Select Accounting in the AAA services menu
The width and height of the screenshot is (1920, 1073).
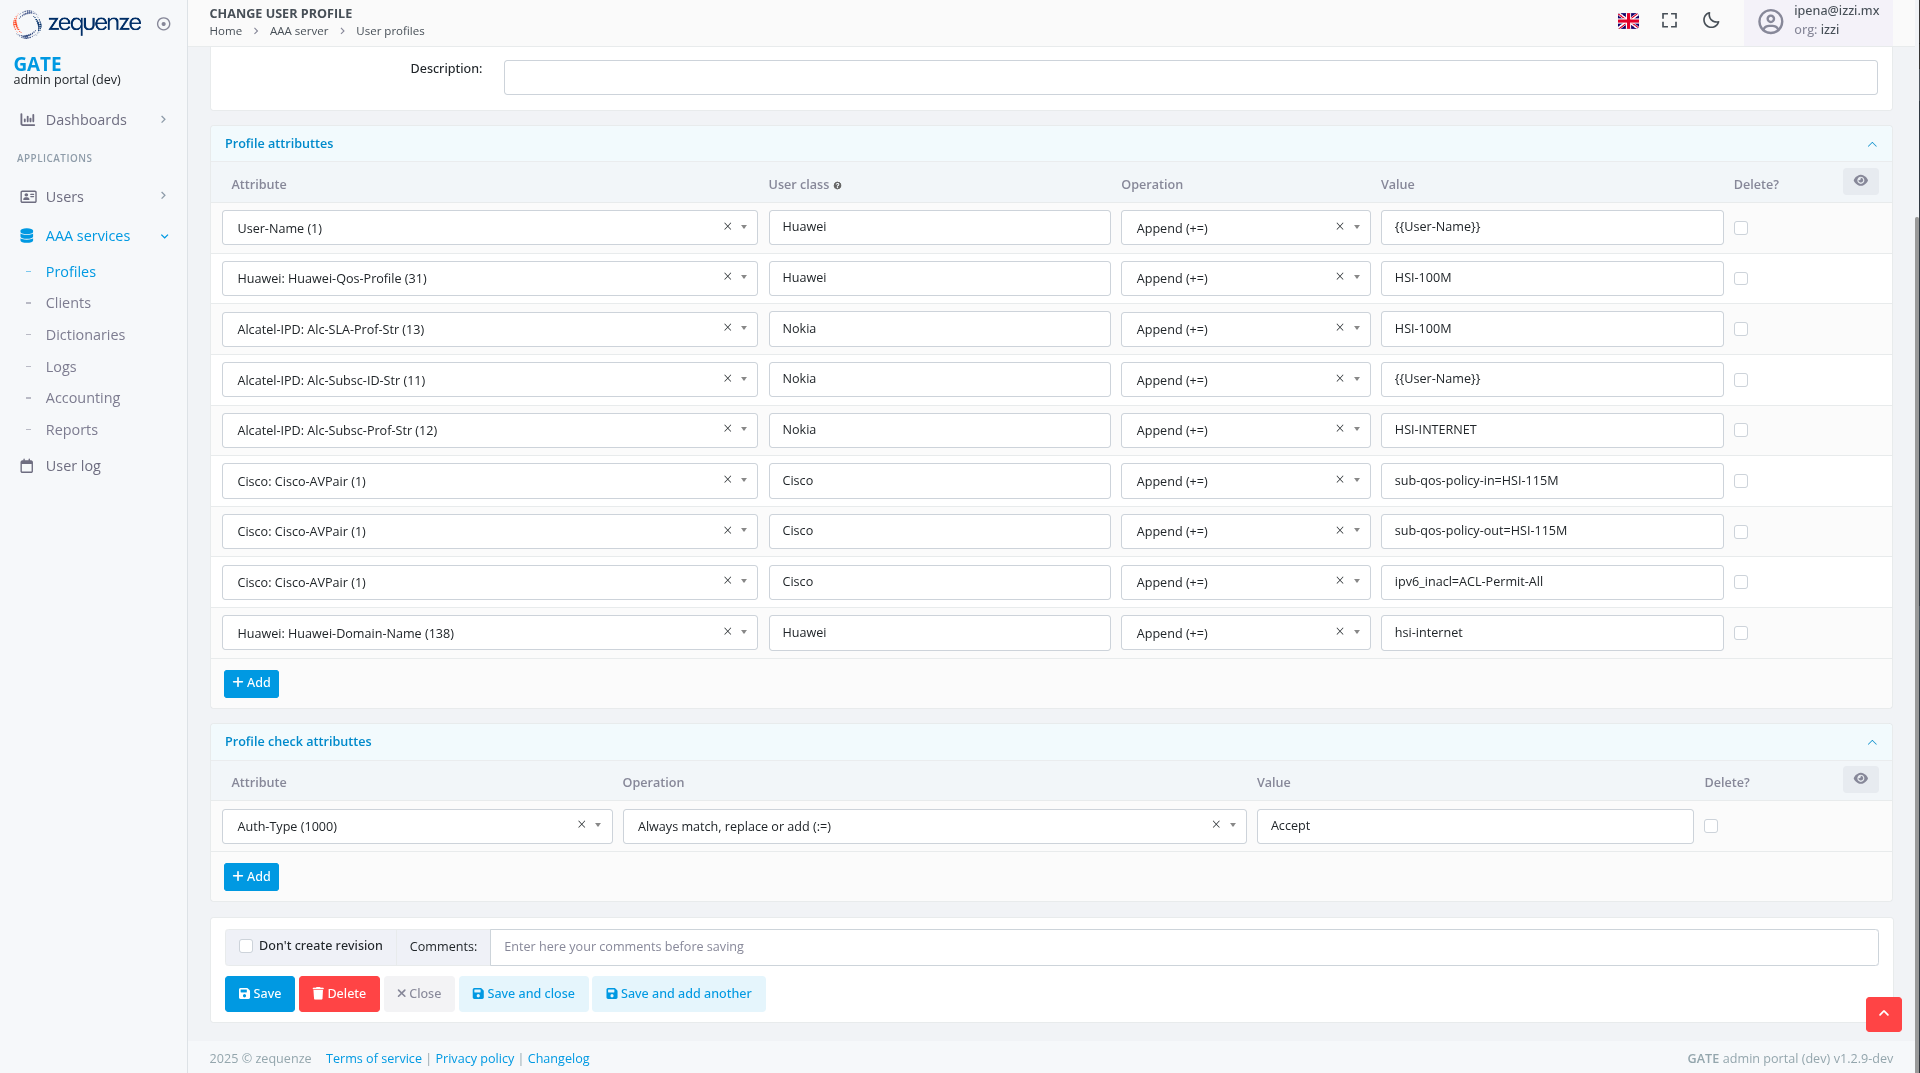(82, 398)
